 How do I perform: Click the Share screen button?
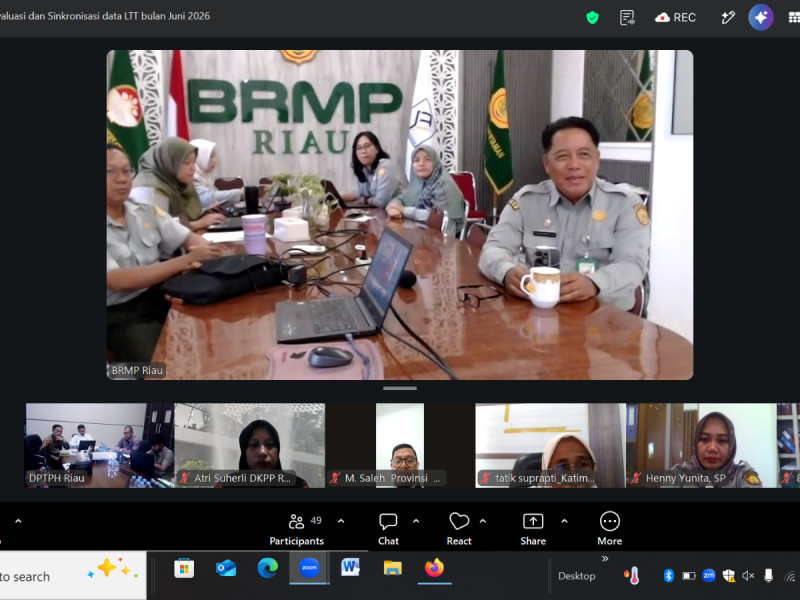click(533, 530)
